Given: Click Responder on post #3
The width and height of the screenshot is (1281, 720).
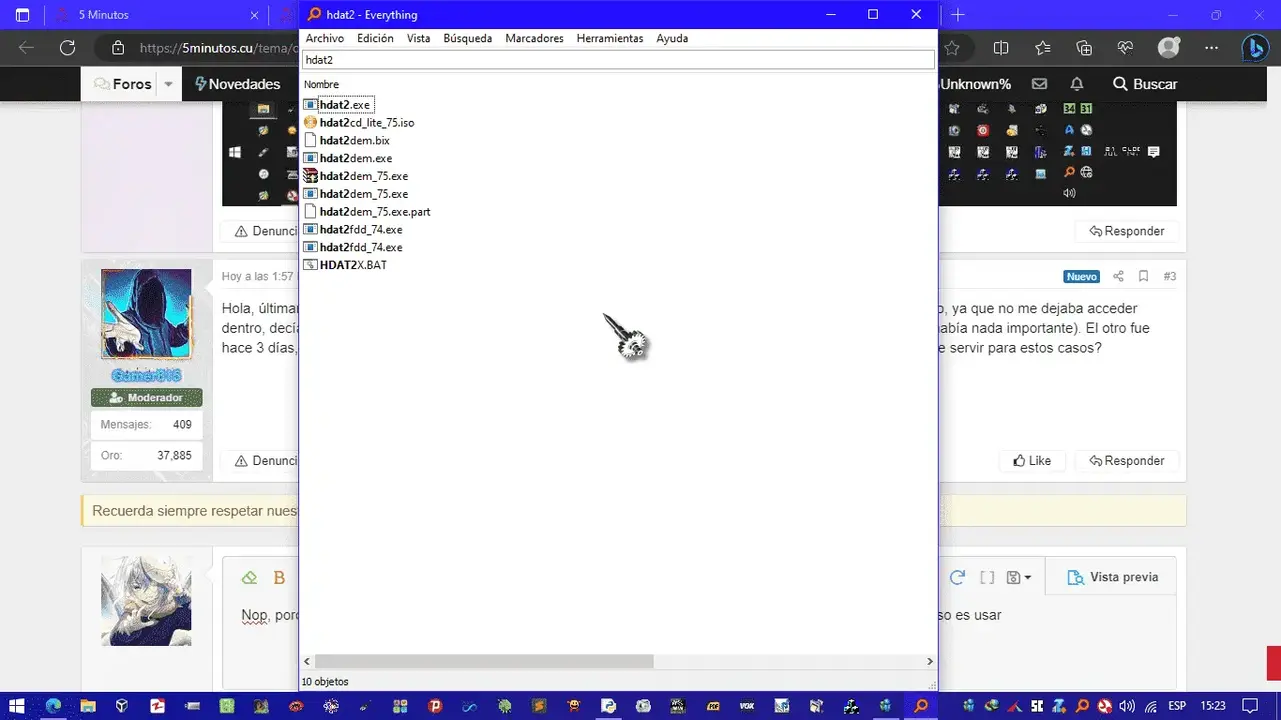Looking at the screenshot, I should point(1126,461).
